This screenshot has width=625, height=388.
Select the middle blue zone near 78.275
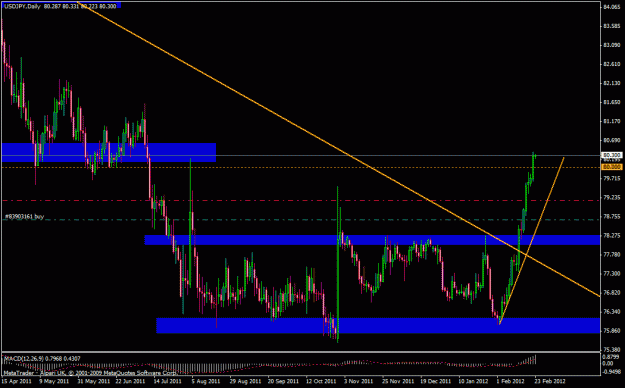click(372, 240)
